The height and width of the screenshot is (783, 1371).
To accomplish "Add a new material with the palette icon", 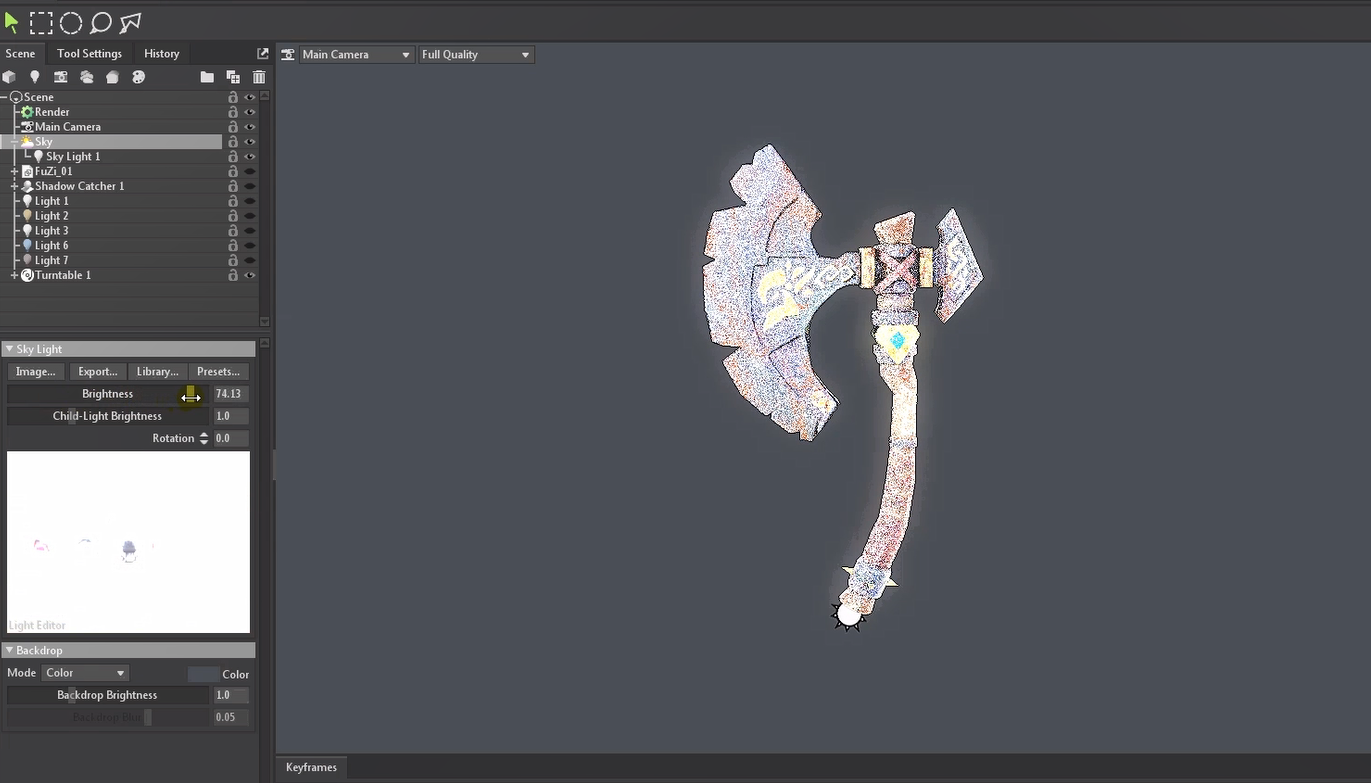I will coord(139,77).
